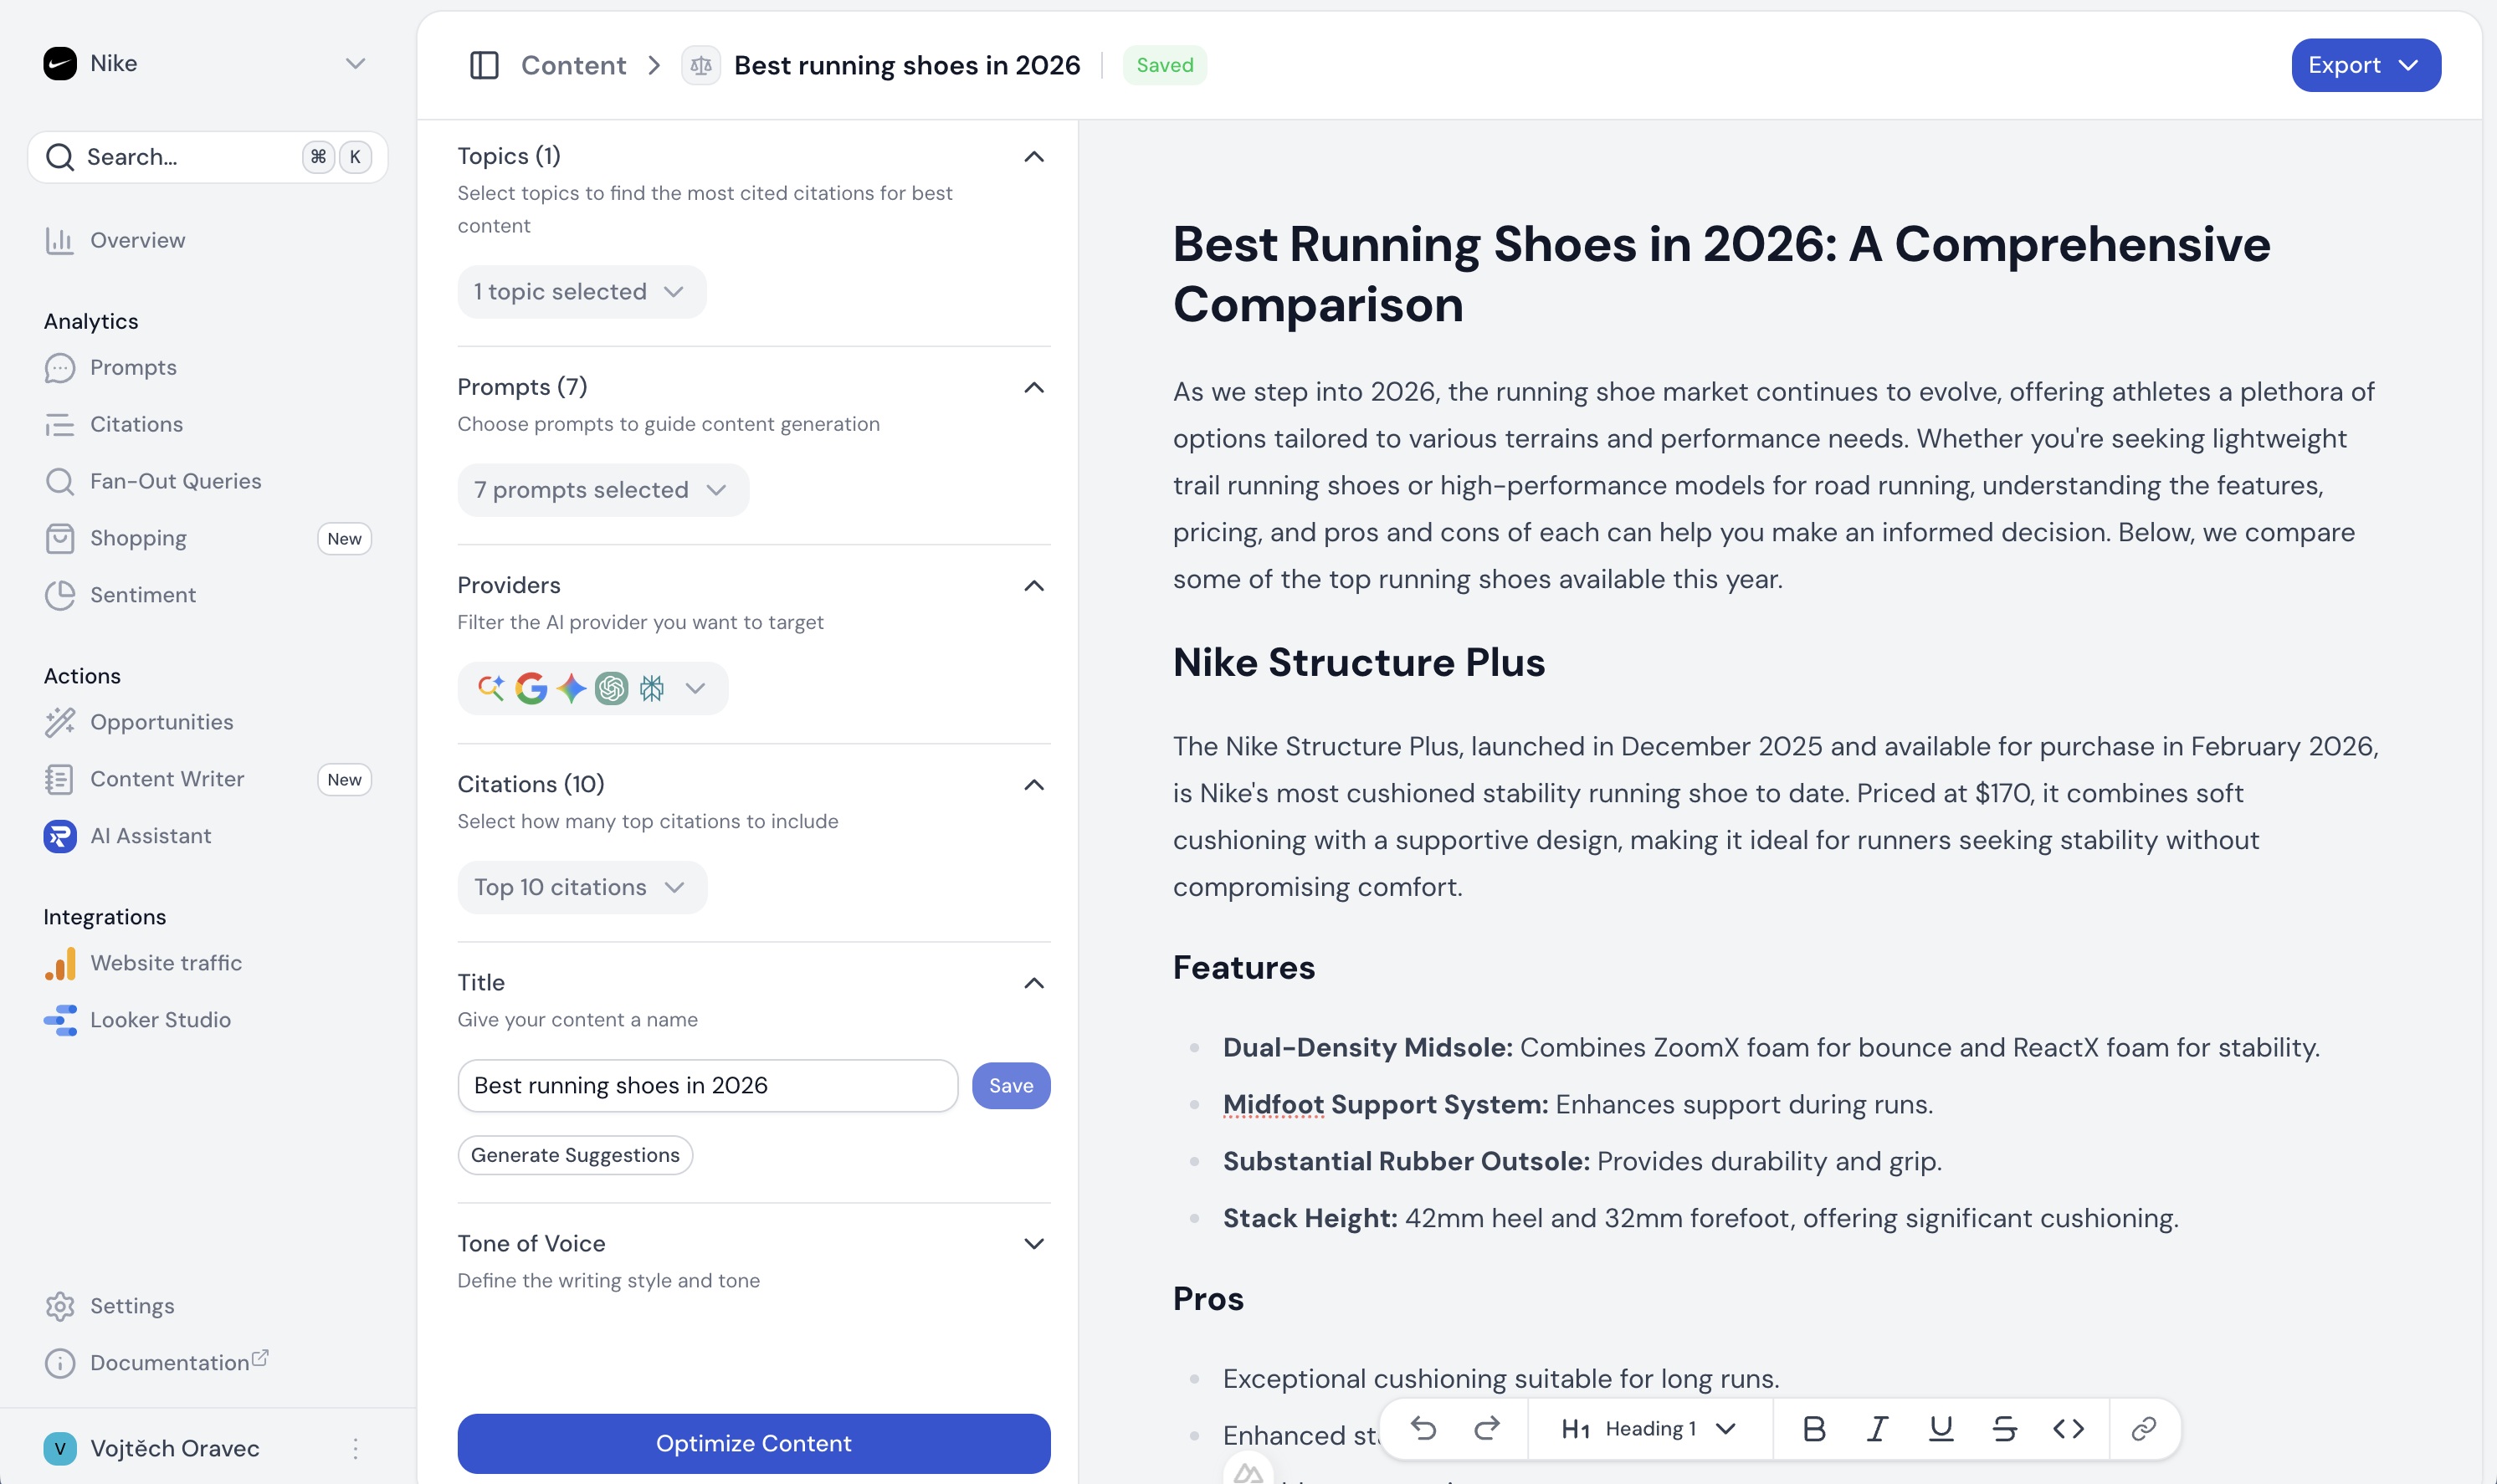2497x1484 pixels.
Task: Open the 7 prompts selected dropdown
Action: tap(602, 490)
